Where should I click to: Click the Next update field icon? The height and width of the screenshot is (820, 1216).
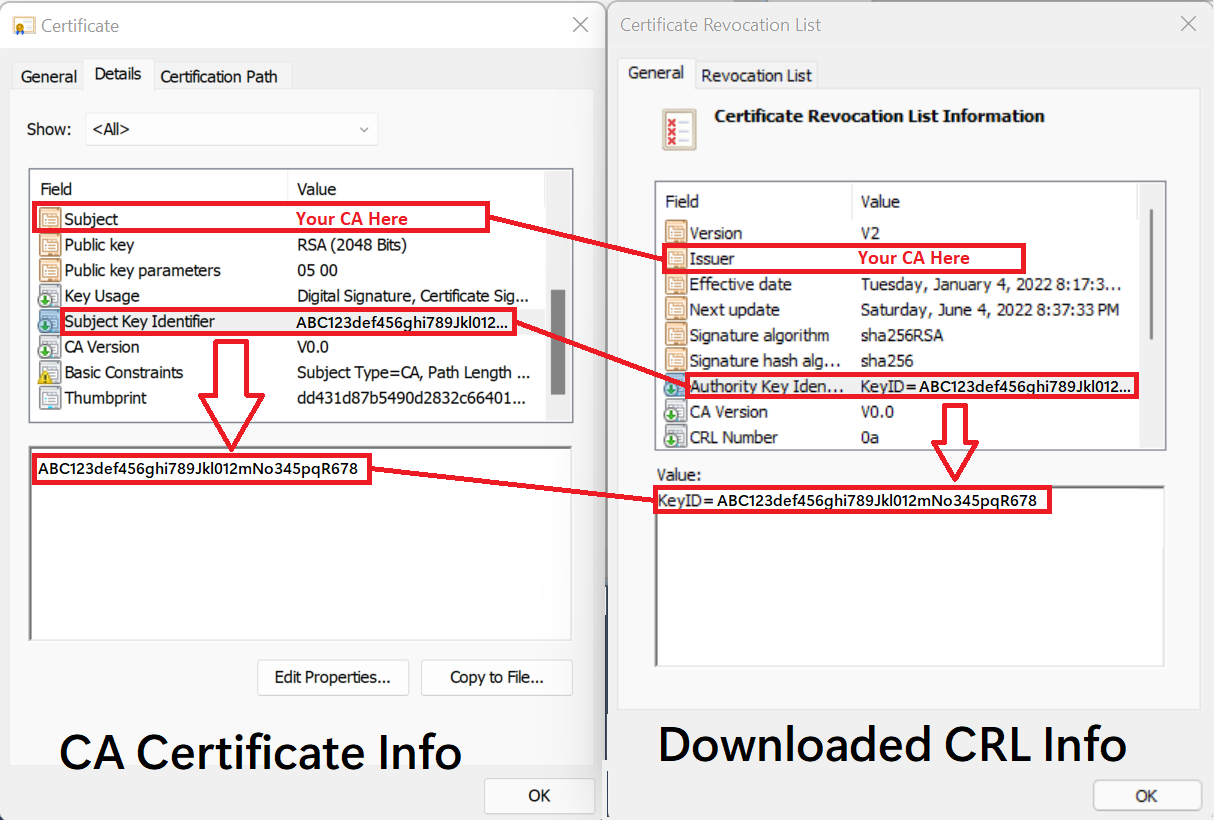click(x=676, y=310)
